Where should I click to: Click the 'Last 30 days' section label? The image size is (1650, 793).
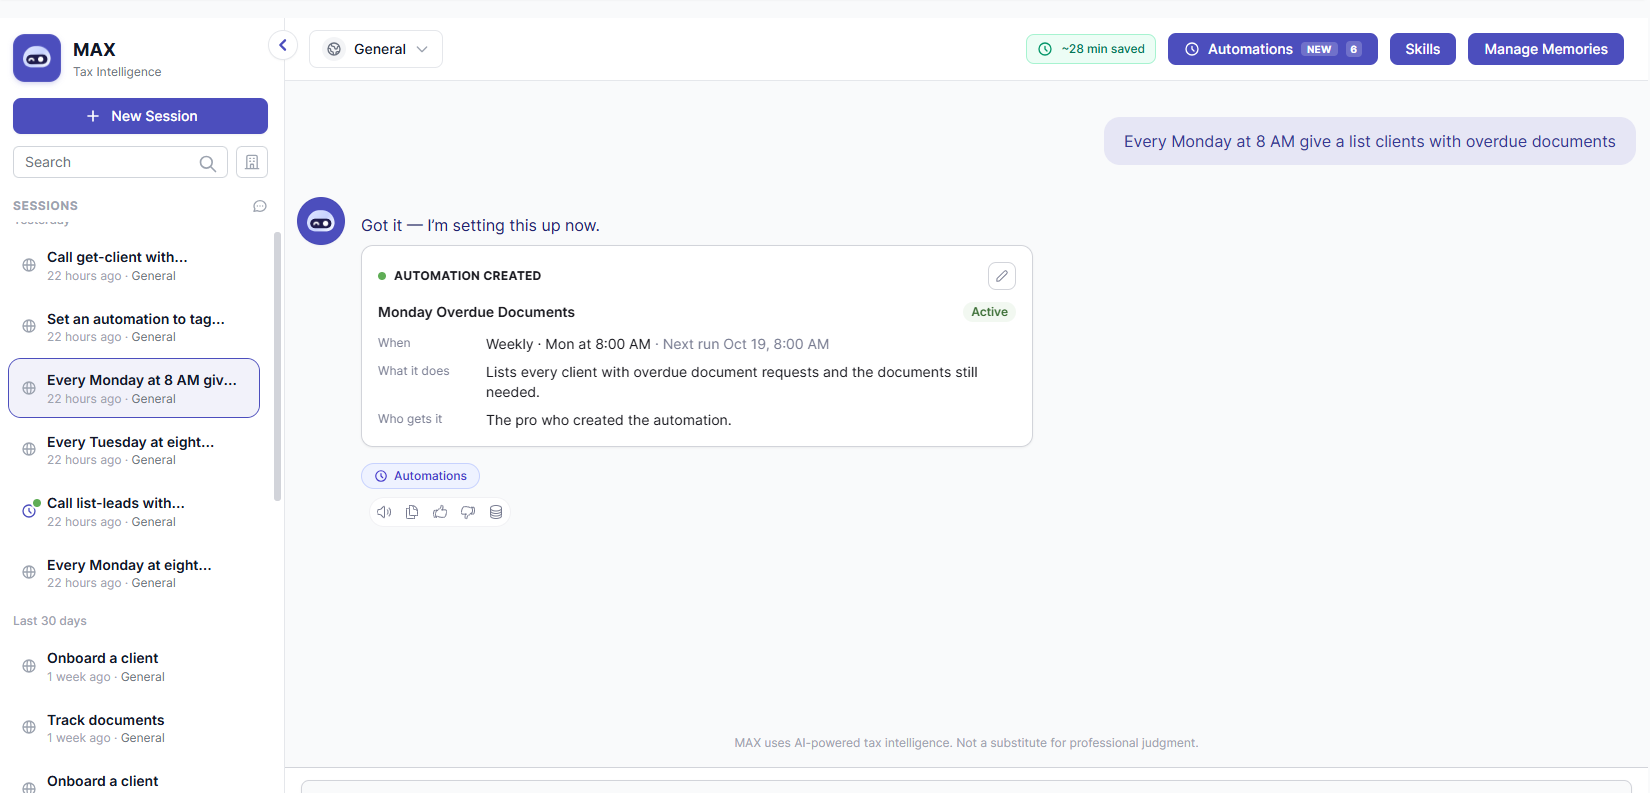50,621
